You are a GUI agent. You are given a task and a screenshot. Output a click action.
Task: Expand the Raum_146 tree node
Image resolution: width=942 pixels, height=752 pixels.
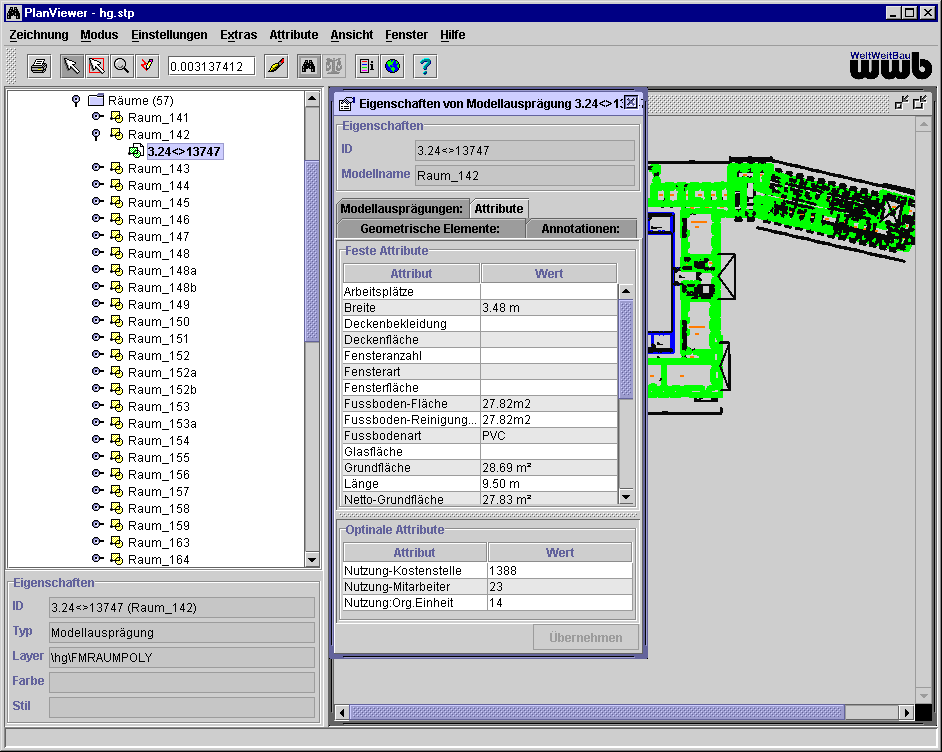(x=97, y=219)
